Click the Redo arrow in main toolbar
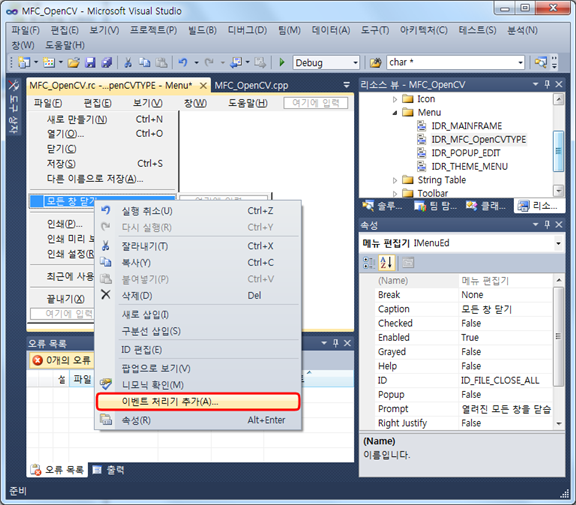Viewport: 576px width, 505px height. 209,63
